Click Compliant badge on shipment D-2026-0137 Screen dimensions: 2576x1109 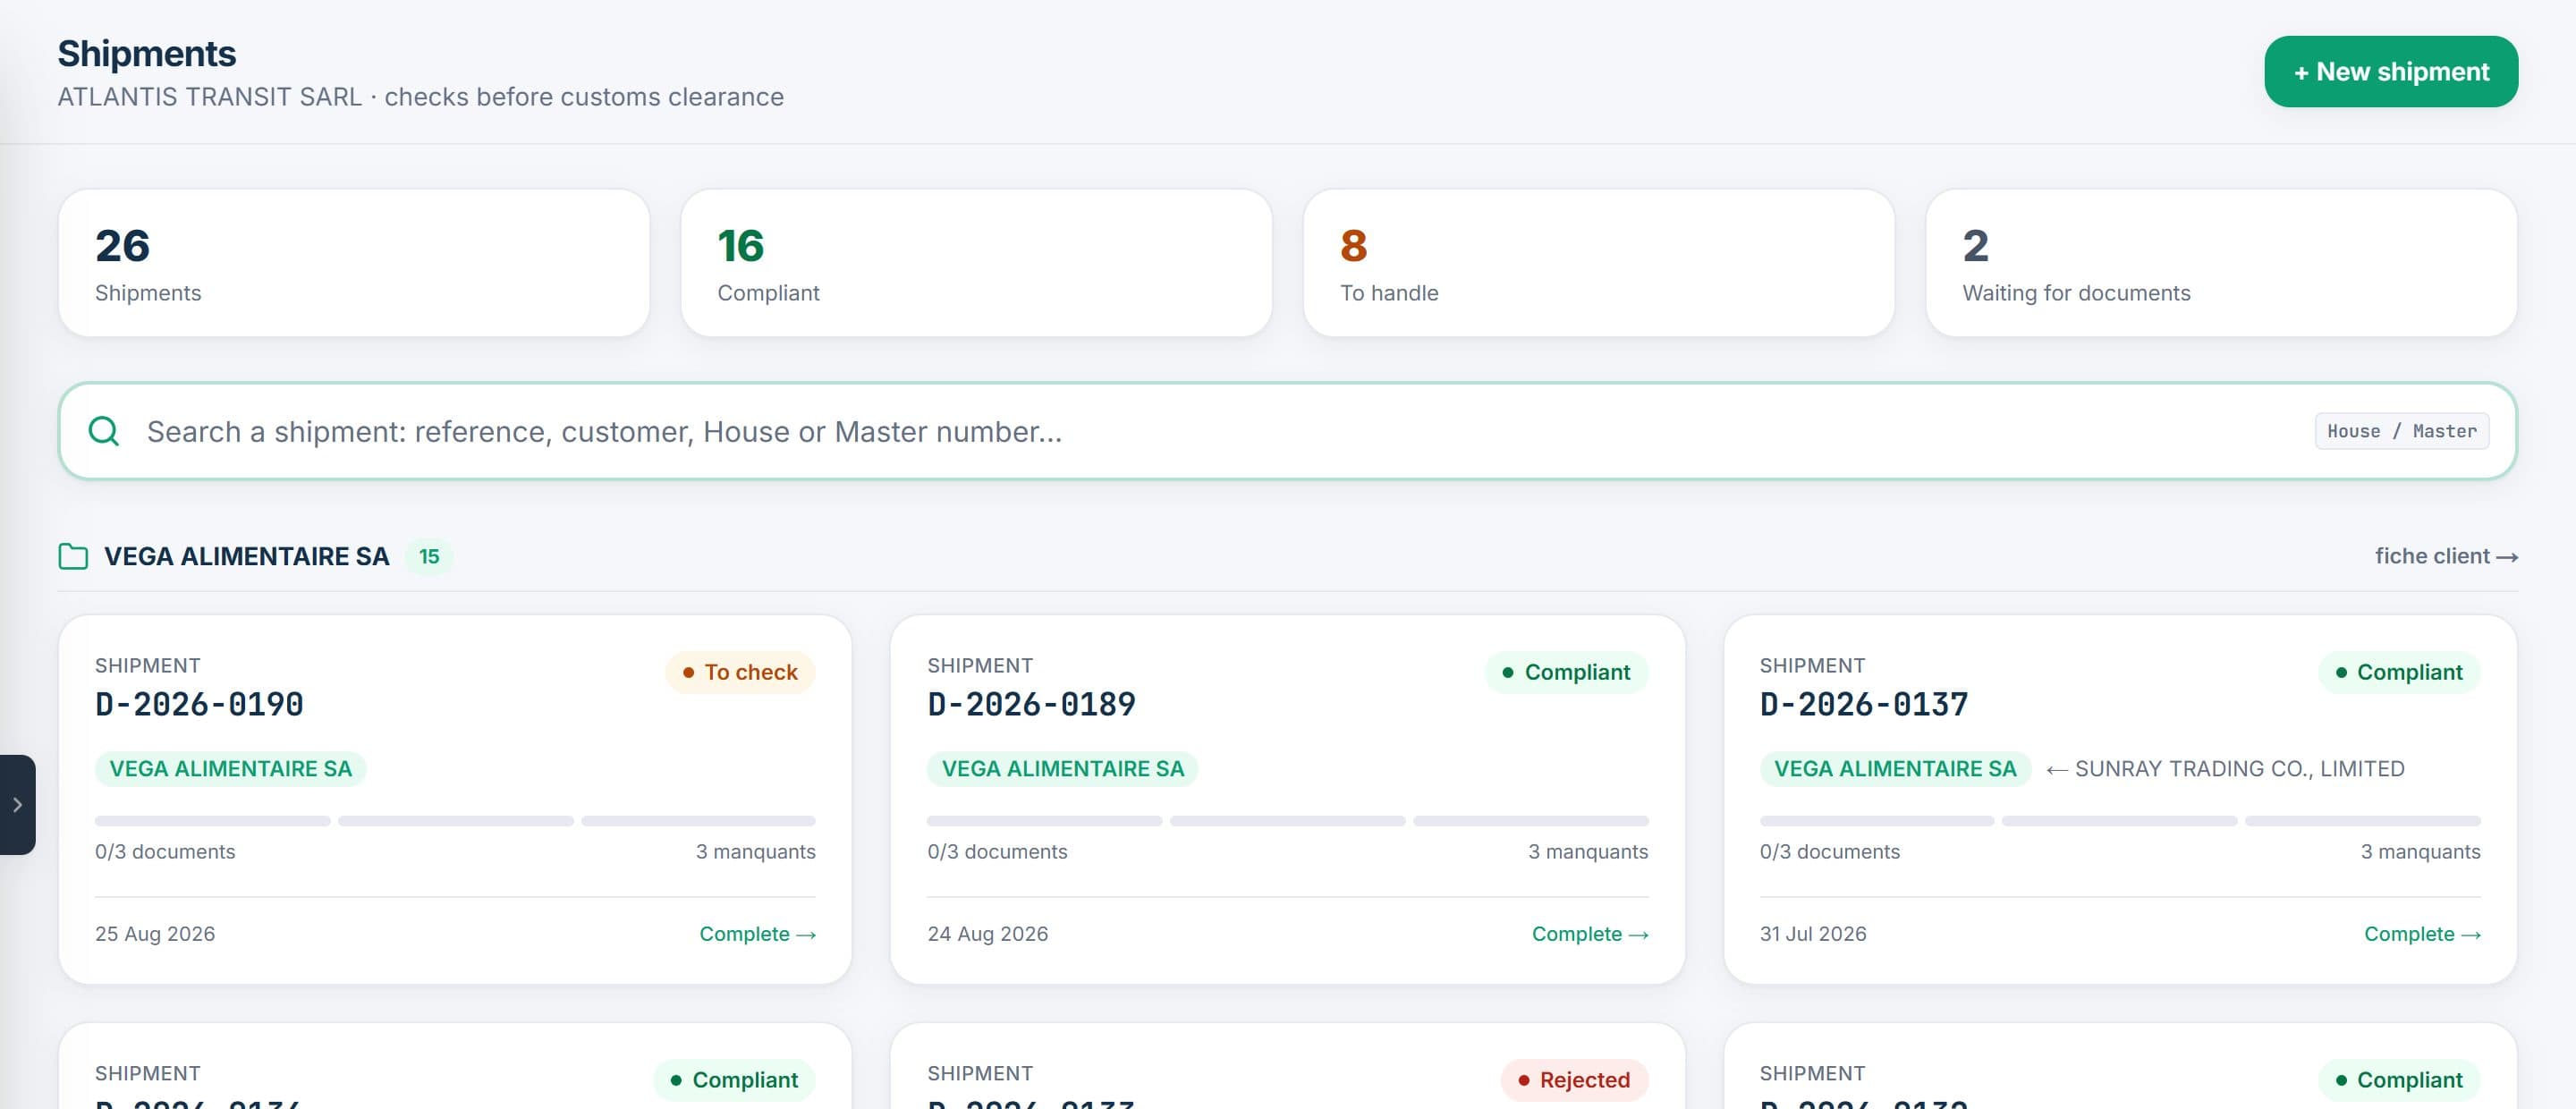2398,672
